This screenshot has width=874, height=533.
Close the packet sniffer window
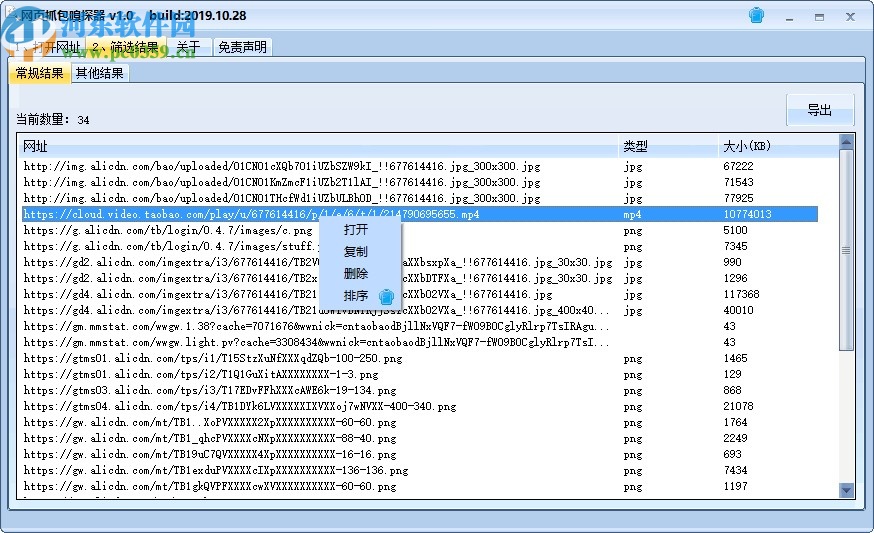tap(850, 17)
